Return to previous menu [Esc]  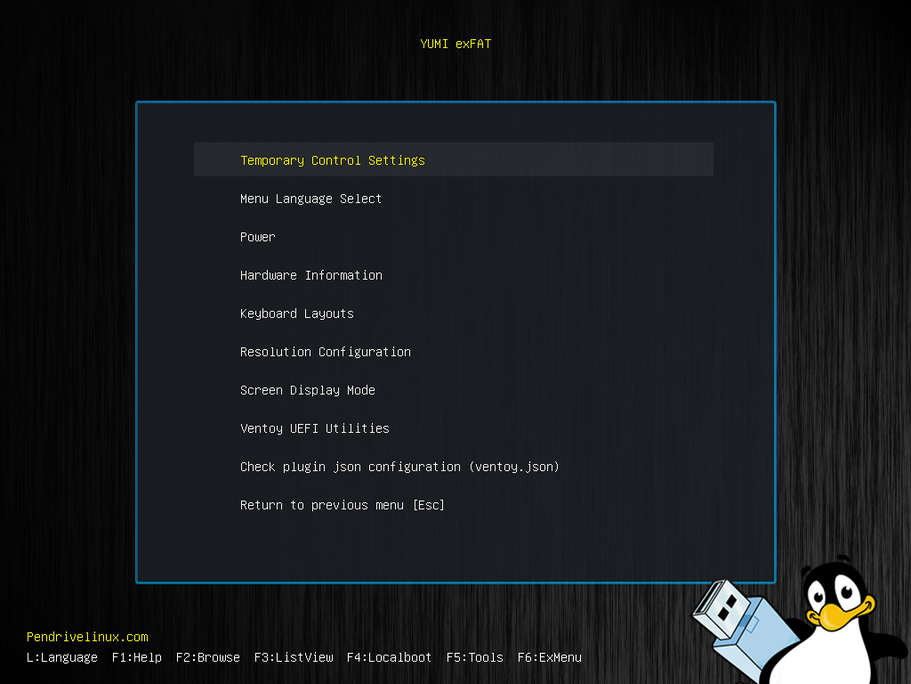[x=342, y=505]
